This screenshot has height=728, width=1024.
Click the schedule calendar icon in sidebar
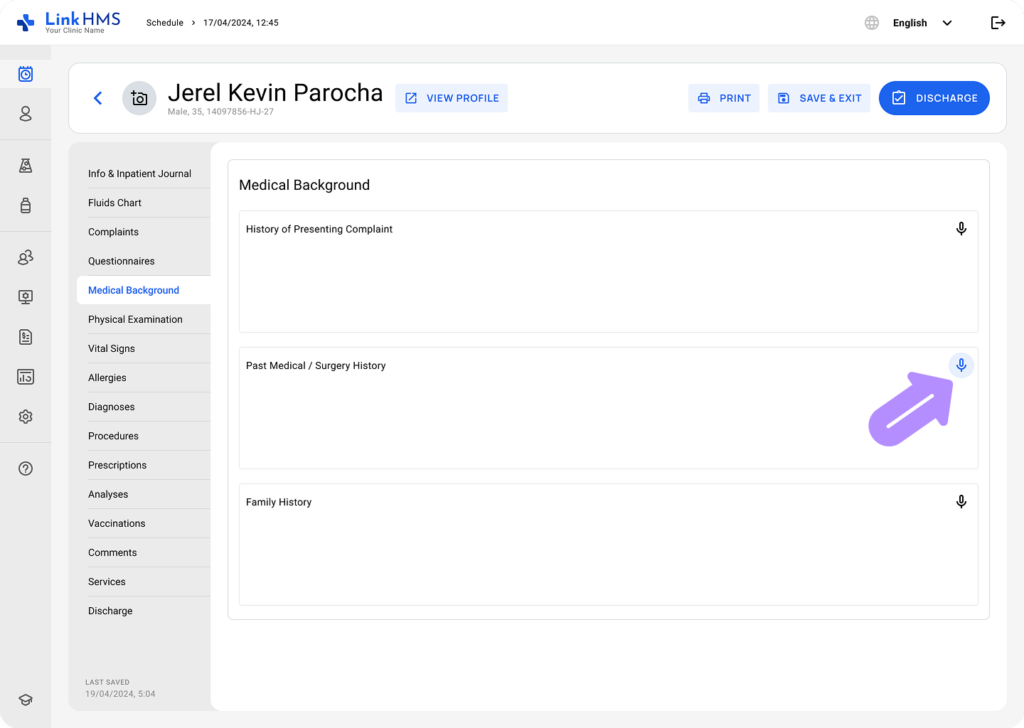click(25, 74)
